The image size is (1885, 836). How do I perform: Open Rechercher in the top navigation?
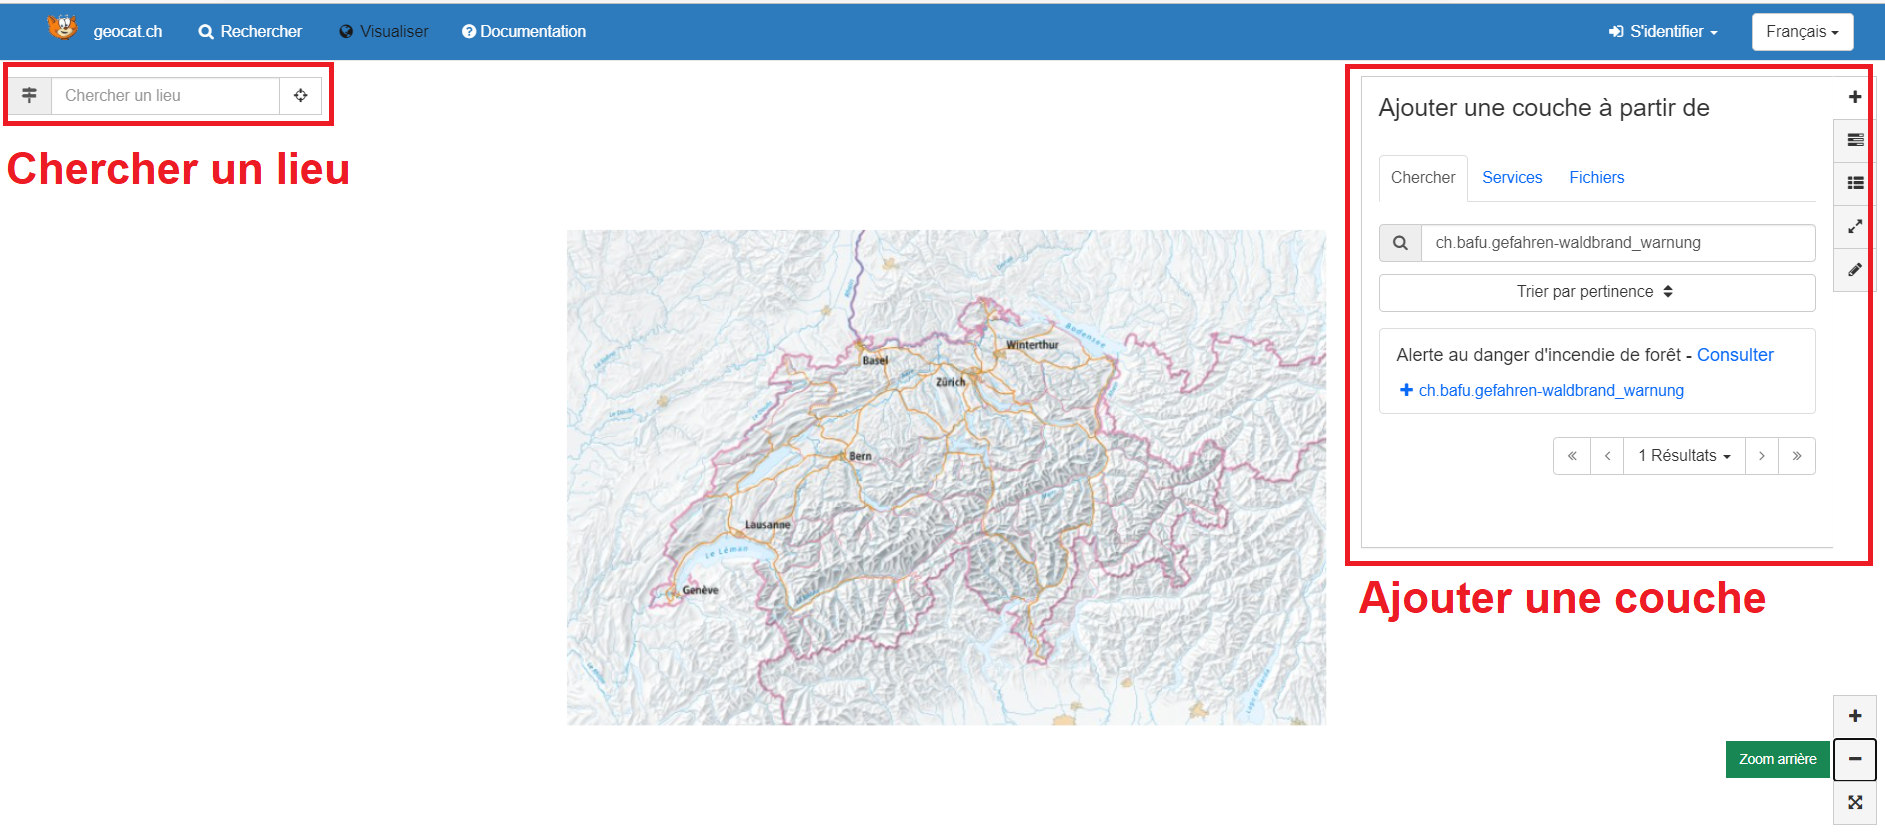250,32
